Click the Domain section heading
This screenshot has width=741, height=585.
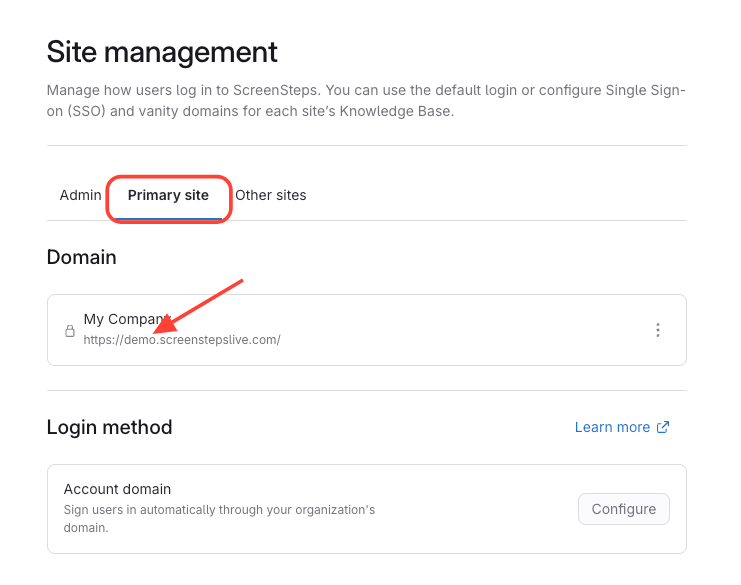(81, 257)
